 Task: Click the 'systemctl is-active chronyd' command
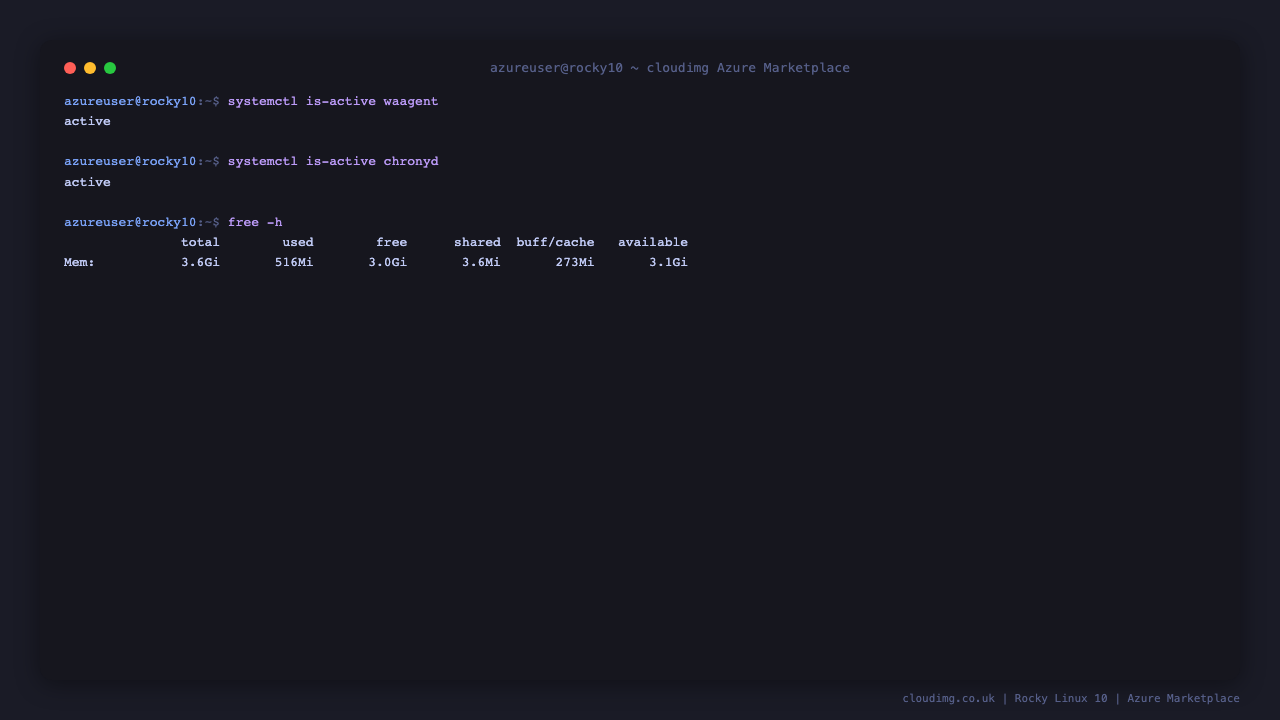tap(333, 162)
